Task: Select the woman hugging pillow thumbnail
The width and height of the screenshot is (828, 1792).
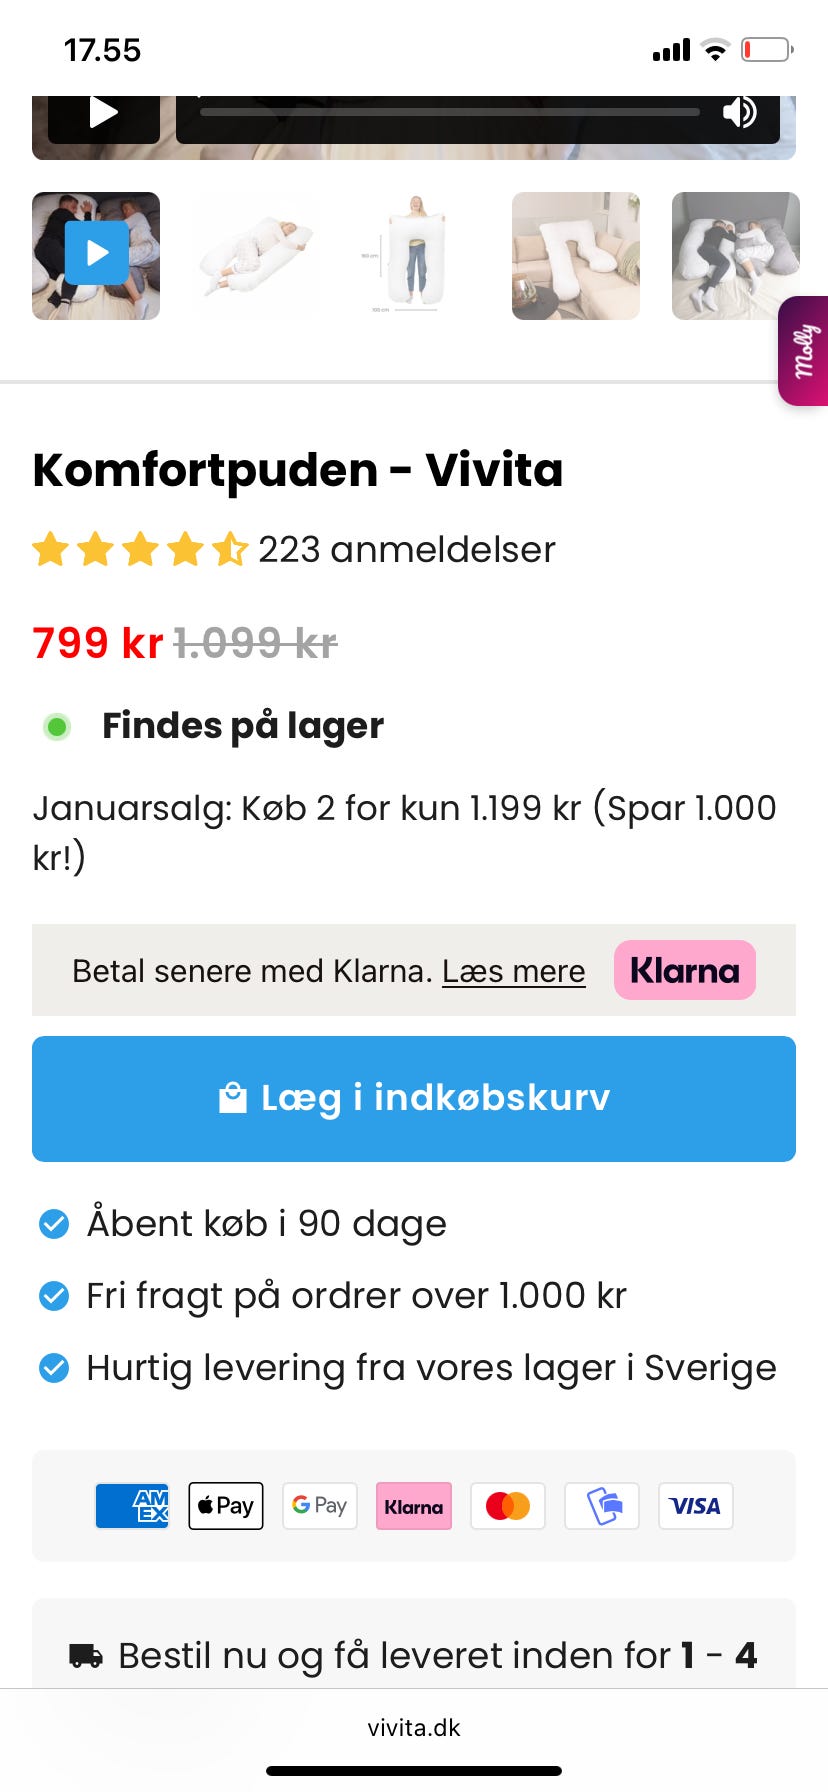Action: 256,255
